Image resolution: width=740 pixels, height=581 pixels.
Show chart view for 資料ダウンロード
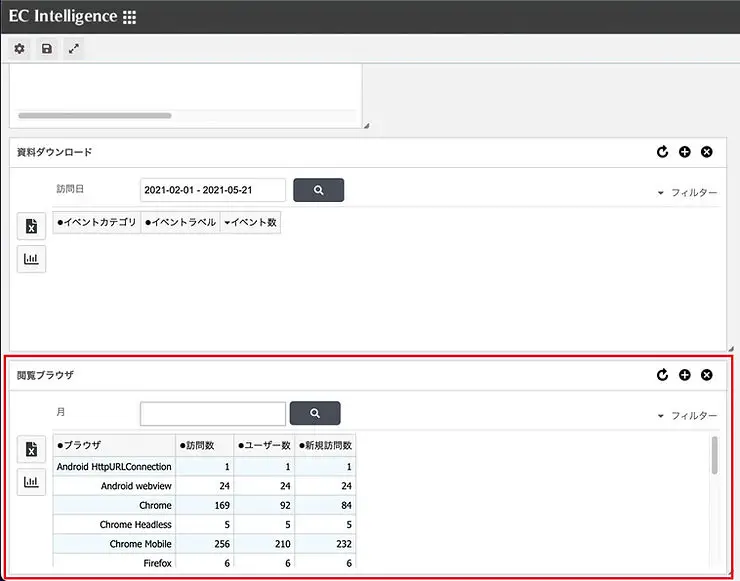31,258
